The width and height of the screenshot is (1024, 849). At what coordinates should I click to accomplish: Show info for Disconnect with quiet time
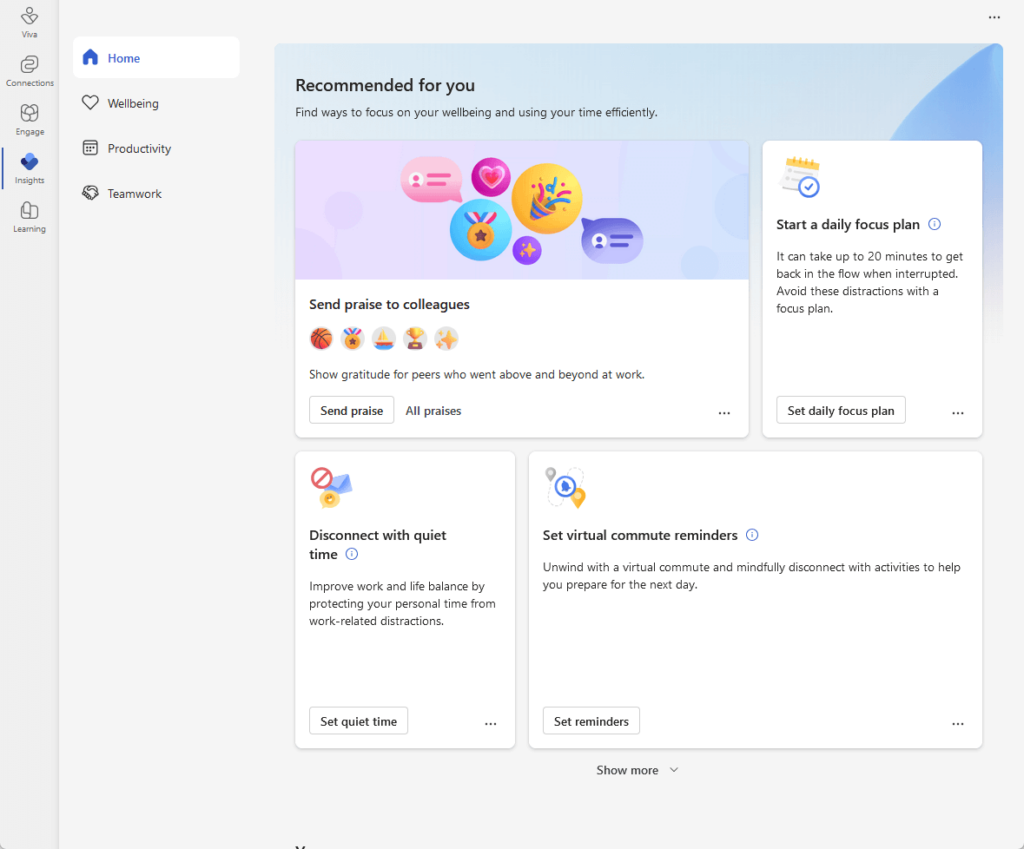(351, 554)
